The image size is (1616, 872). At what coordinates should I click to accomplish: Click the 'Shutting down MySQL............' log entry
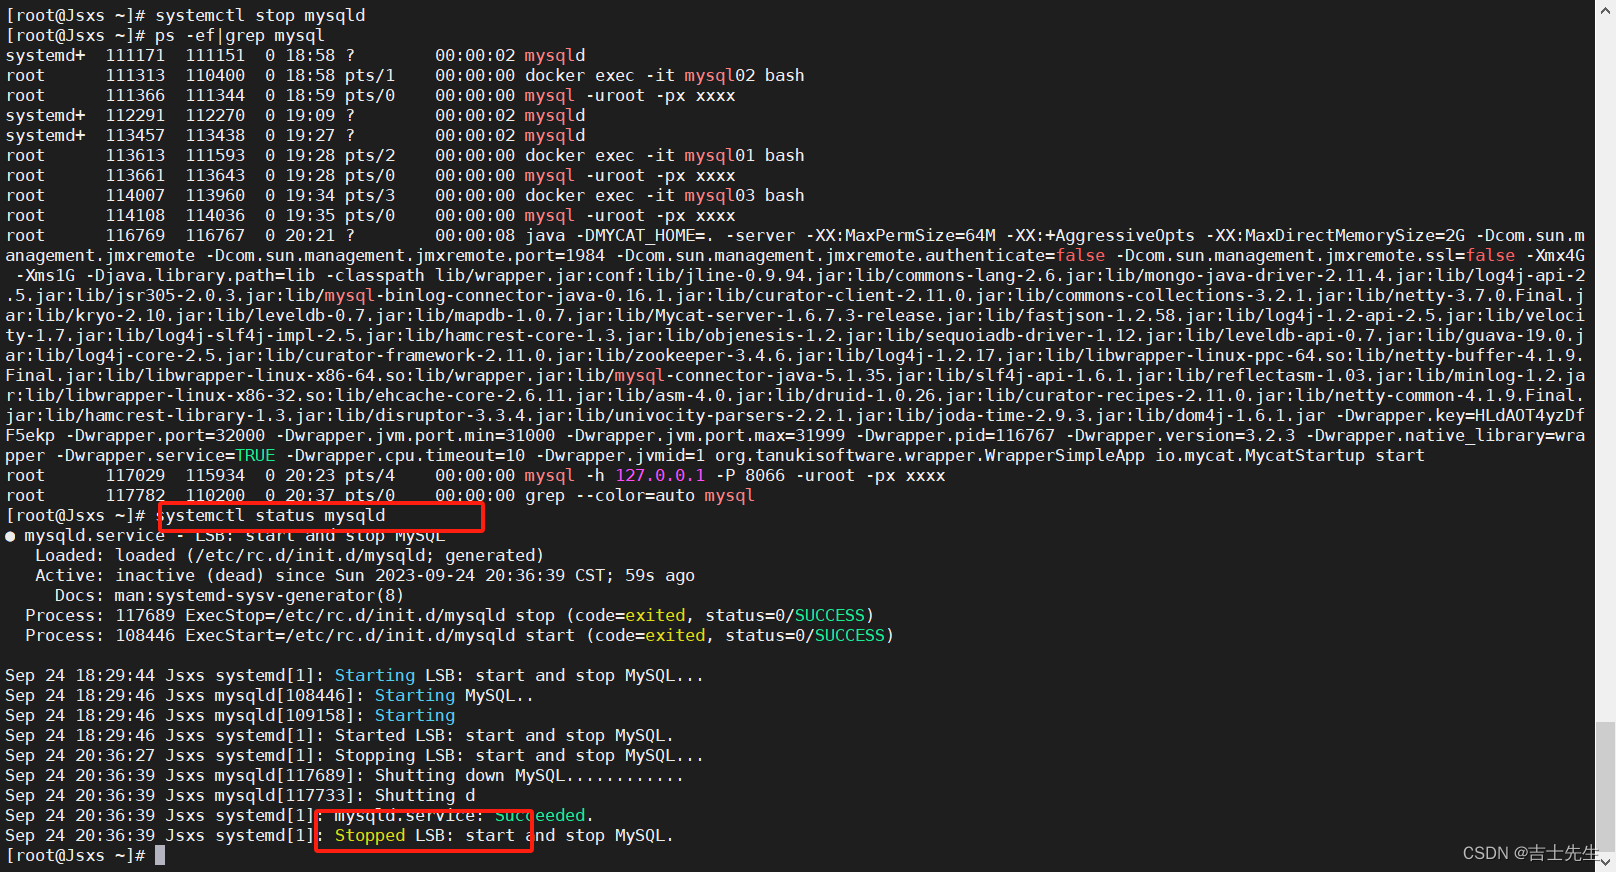(x=345, y=775)
